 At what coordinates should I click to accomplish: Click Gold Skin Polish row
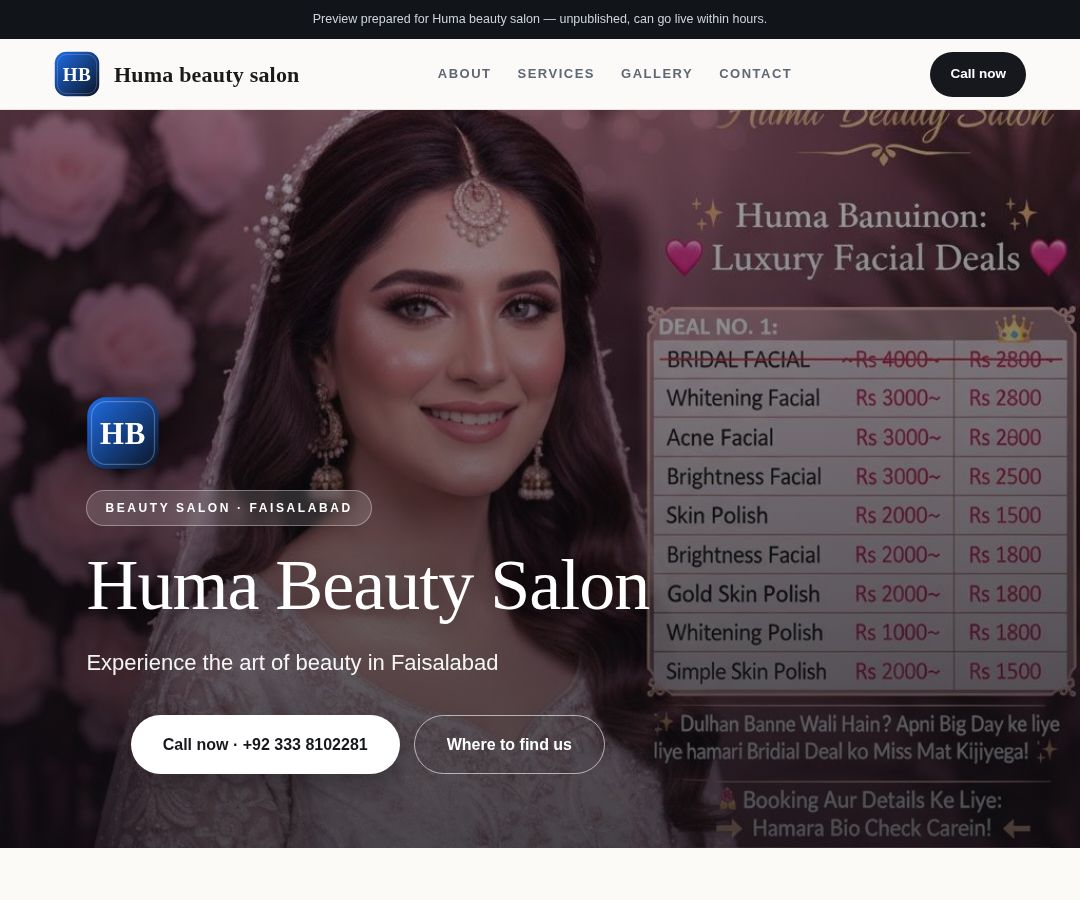click(x=860, y=594)
